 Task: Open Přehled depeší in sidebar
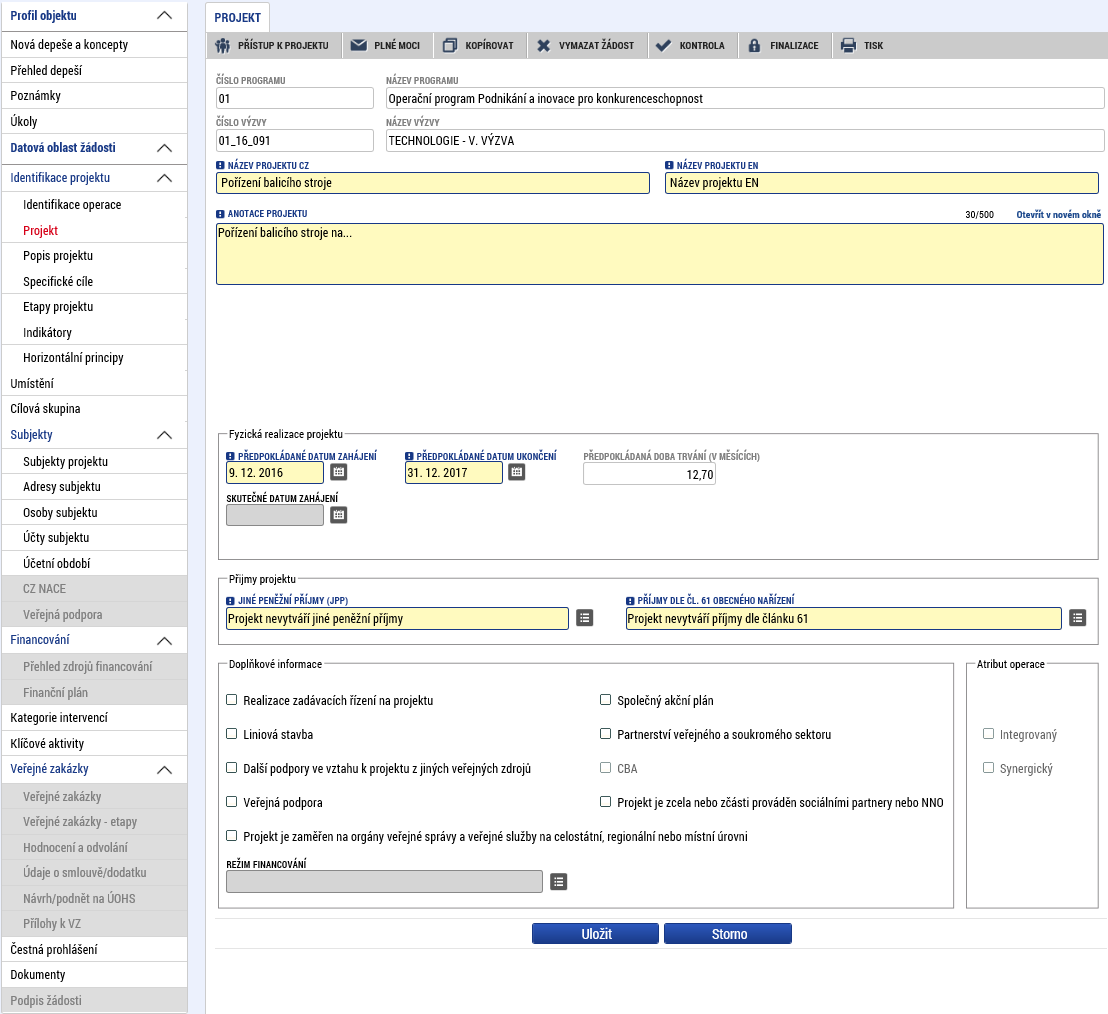click(94, 71)
